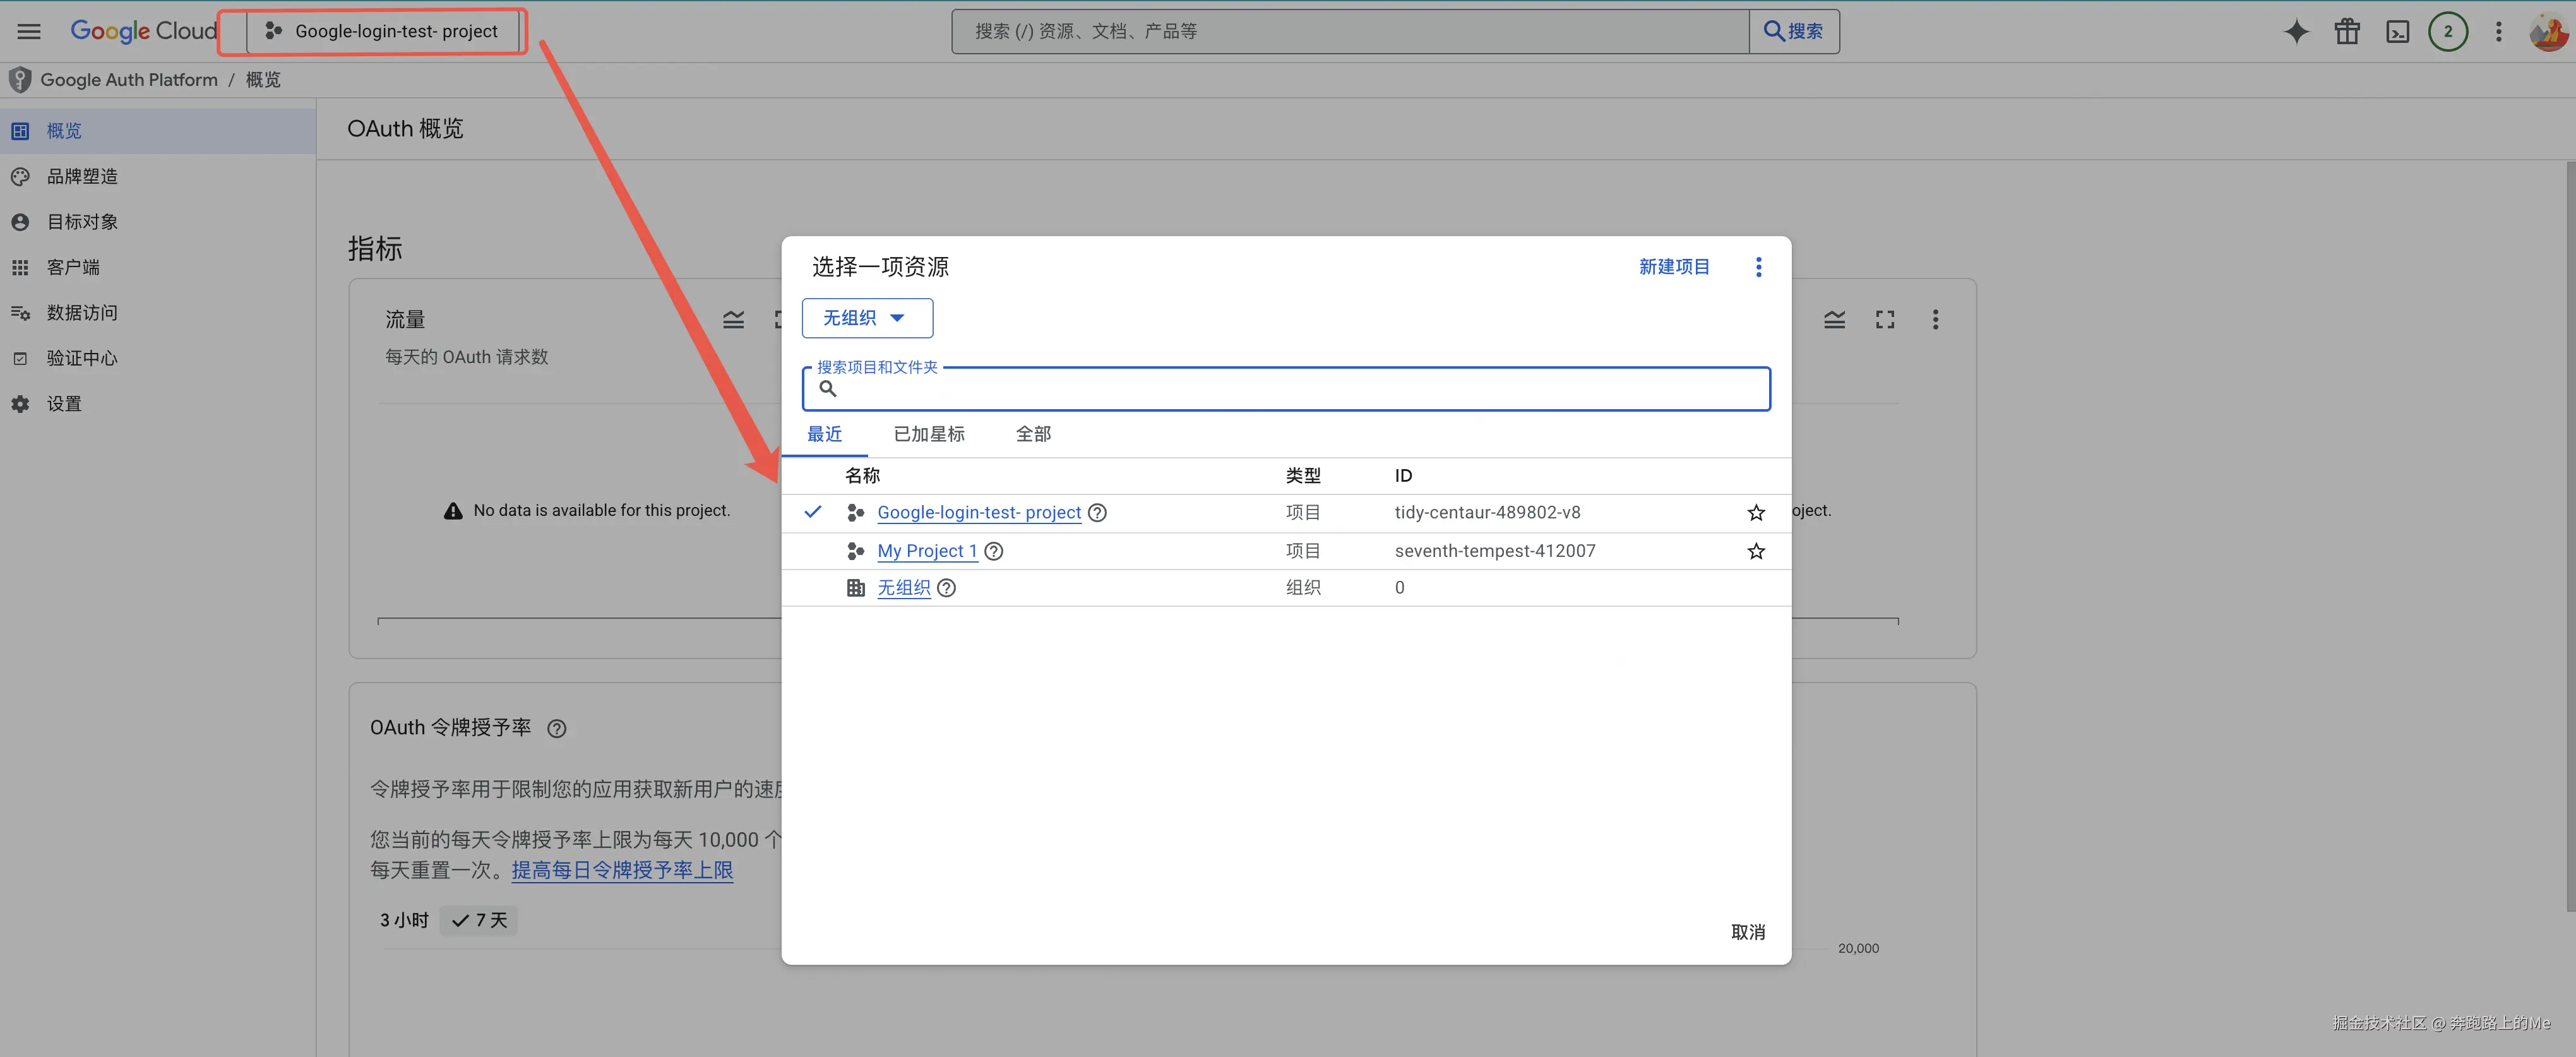Open top bar three-dot settings menu

click(2498, 31)
